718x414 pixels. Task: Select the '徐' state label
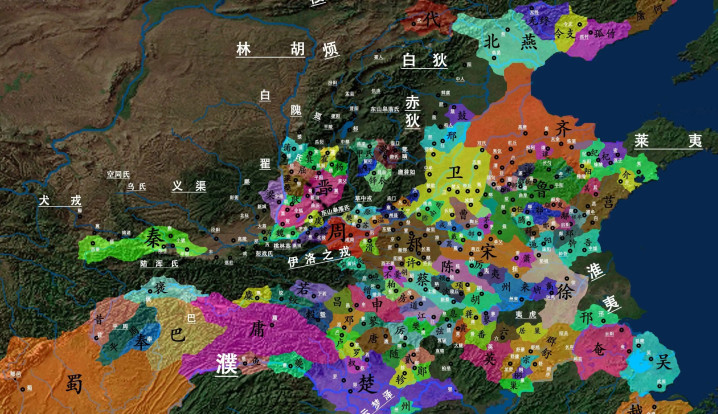(x=565, y=291)
